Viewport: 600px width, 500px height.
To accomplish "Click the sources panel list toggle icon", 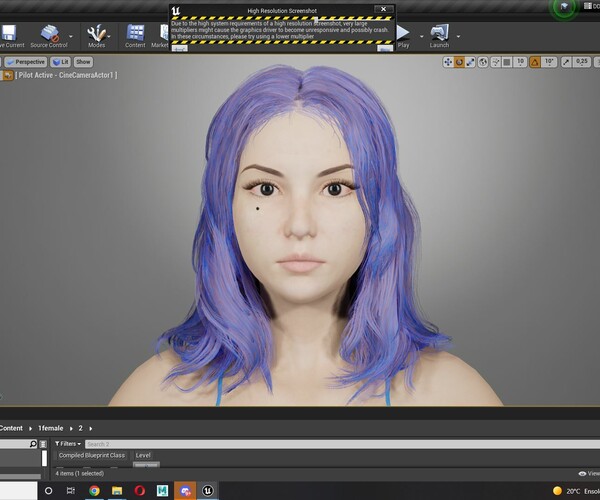I will coord(43,444).
